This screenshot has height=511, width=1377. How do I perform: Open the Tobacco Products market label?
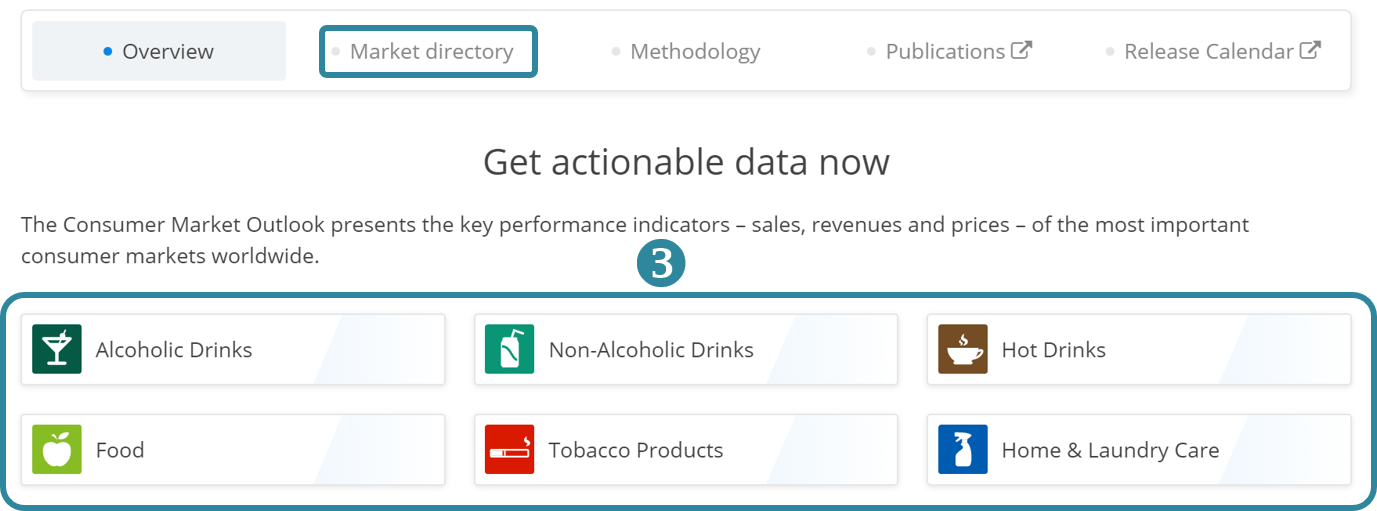635,450
